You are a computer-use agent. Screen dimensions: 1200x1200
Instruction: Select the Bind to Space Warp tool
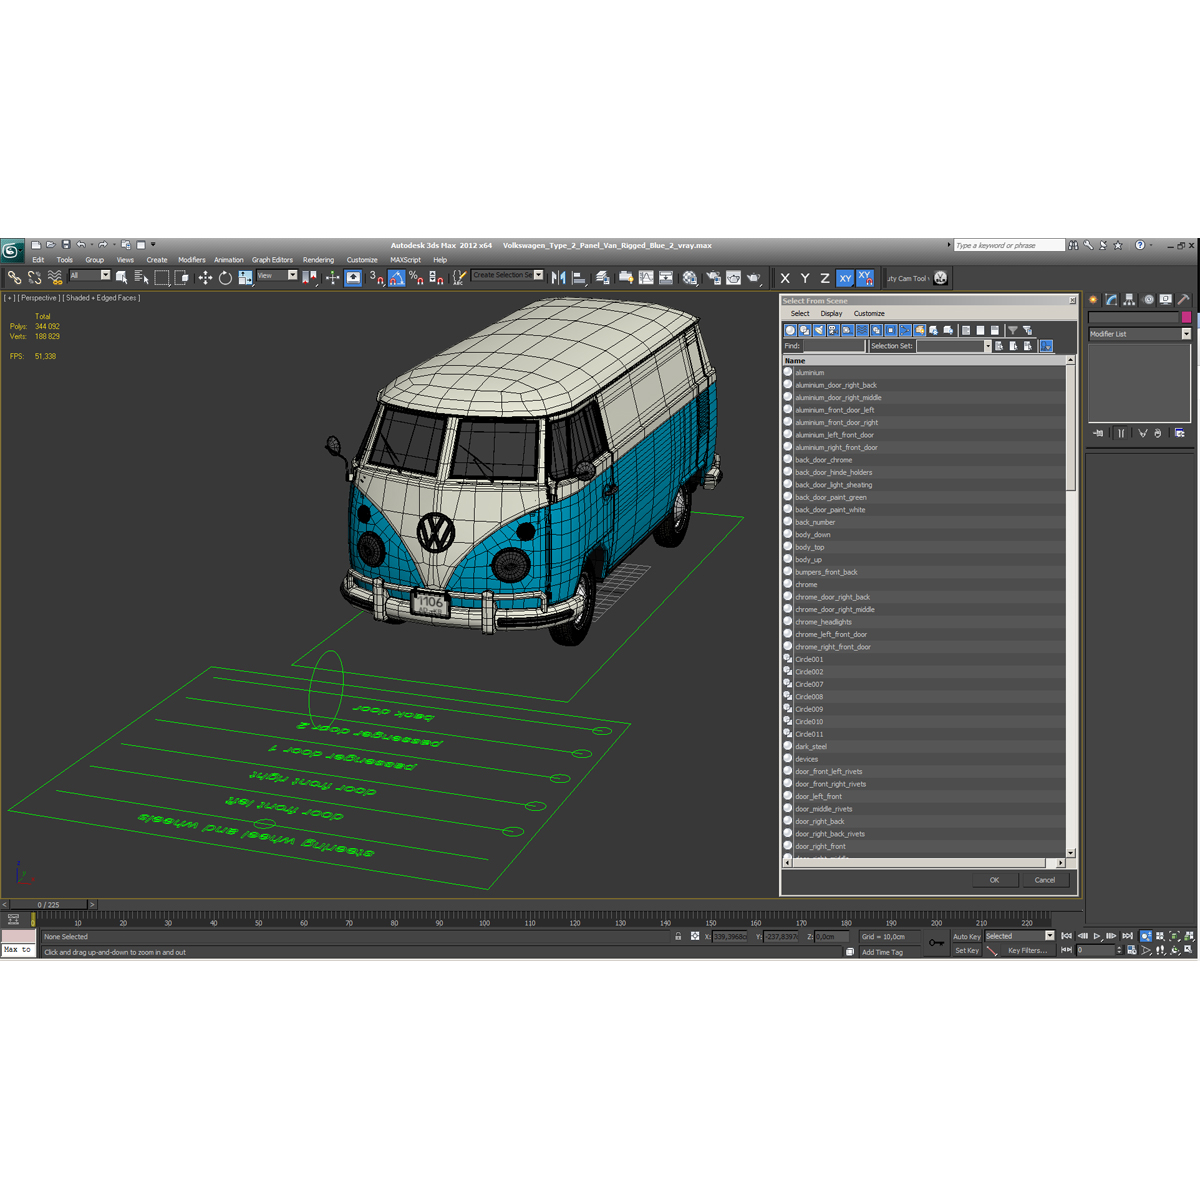pyautogui.click(x=55, y=278)
